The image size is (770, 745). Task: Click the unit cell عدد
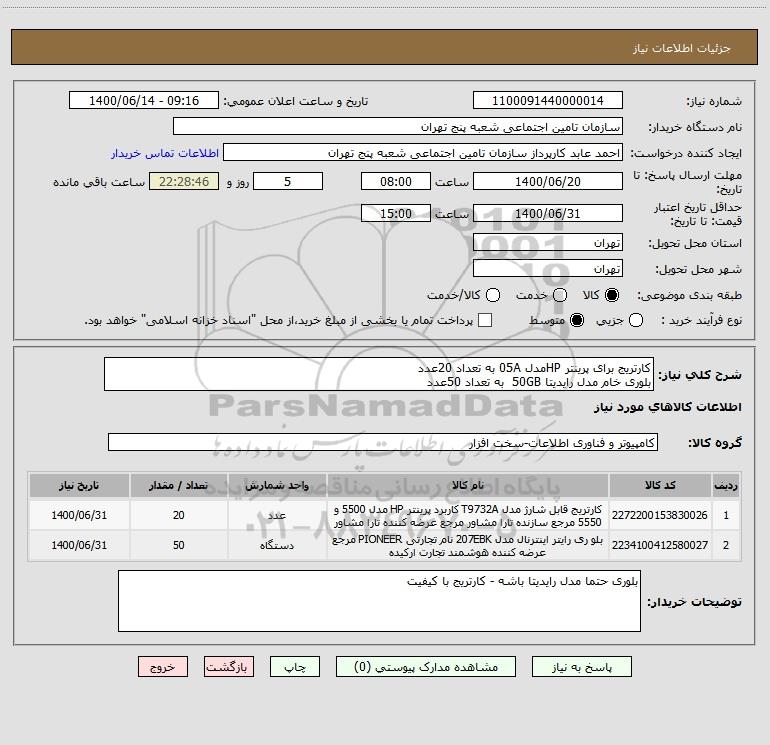[277, 515]
